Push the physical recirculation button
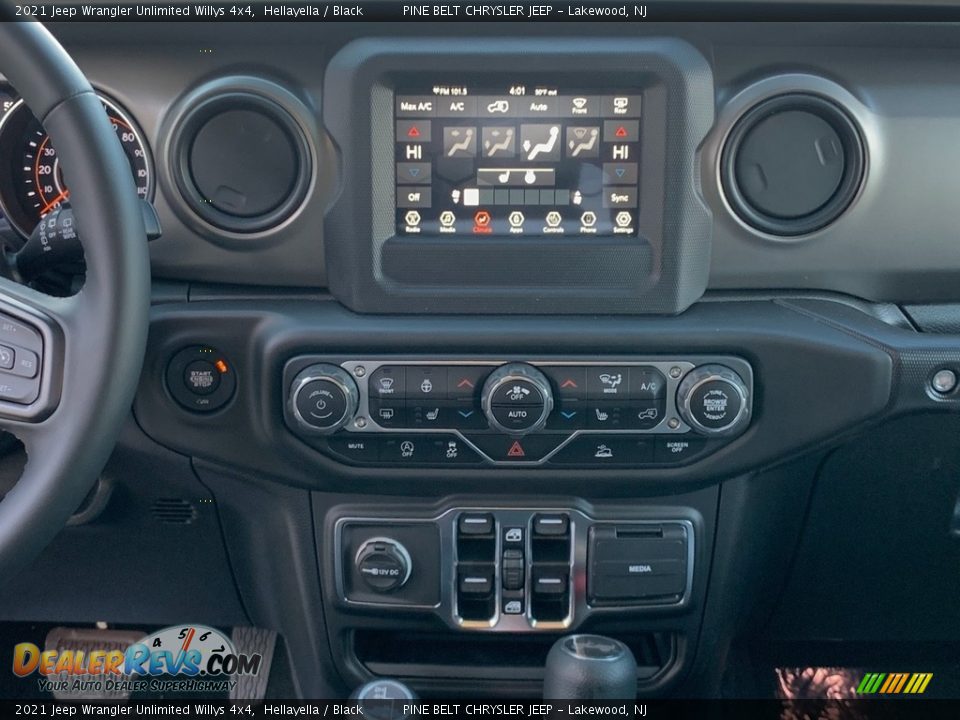The width and height of the screenshot is (960, 720). 647,414
